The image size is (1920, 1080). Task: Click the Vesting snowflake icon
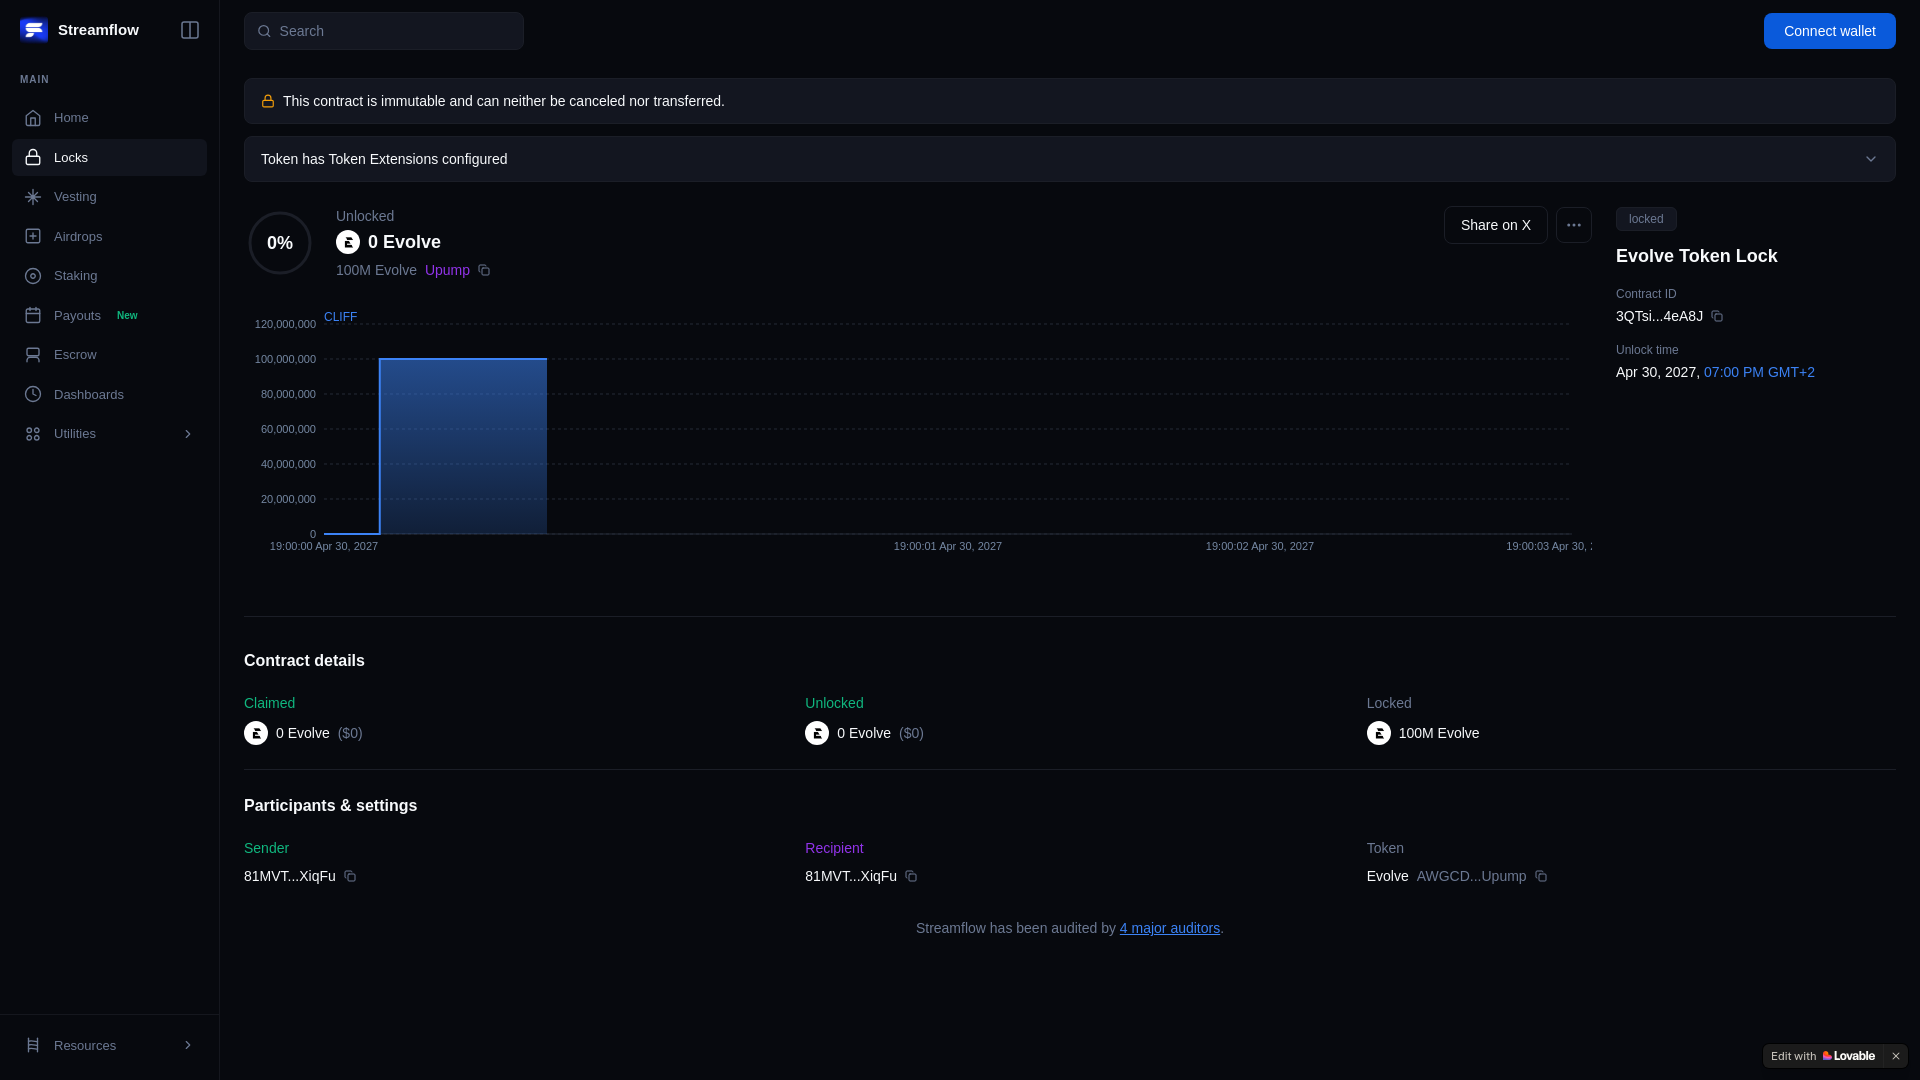pyautogui.click(x=33, y=197)
